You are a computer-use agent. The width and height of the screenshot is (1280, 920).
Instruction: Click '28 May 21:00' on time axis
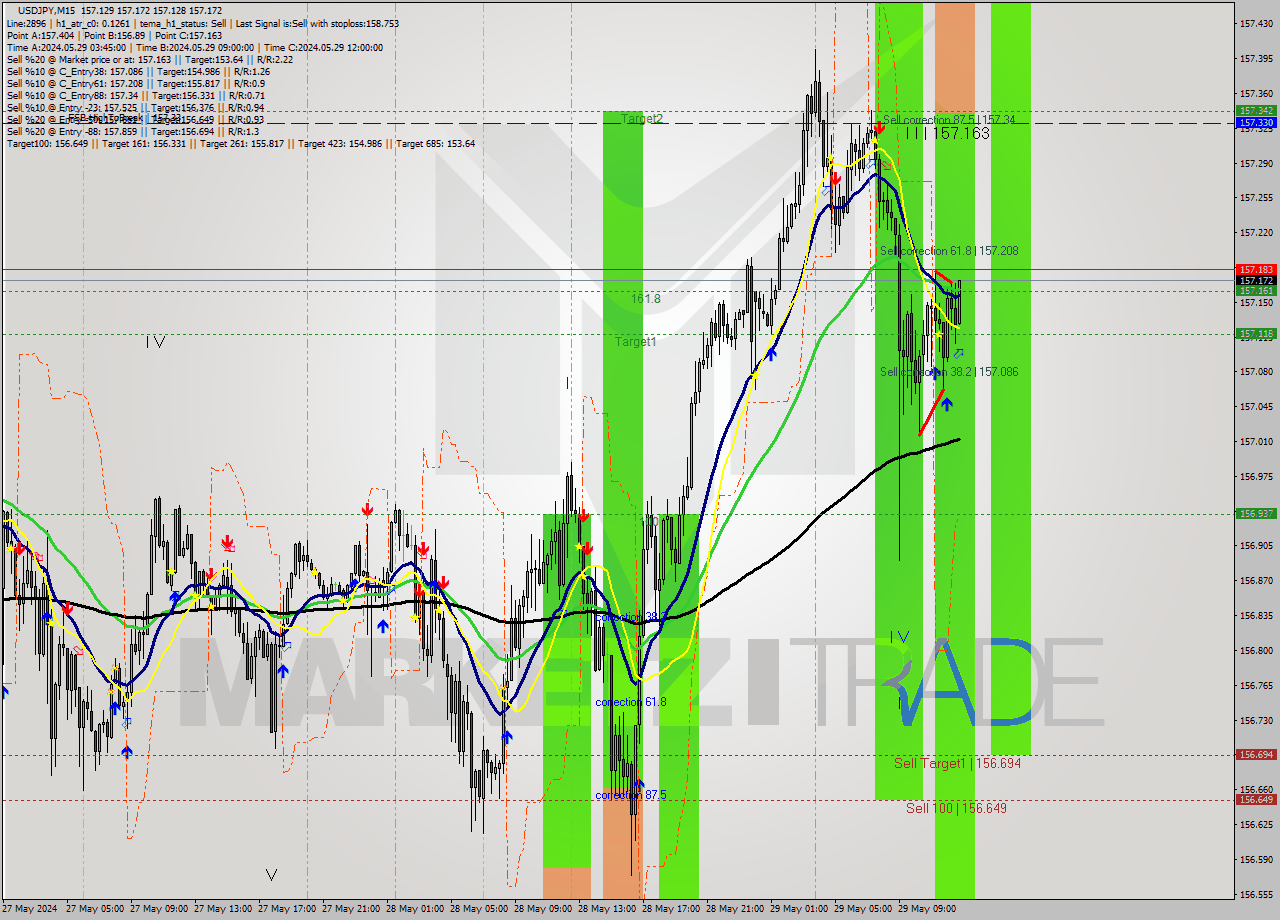(735, 909)
